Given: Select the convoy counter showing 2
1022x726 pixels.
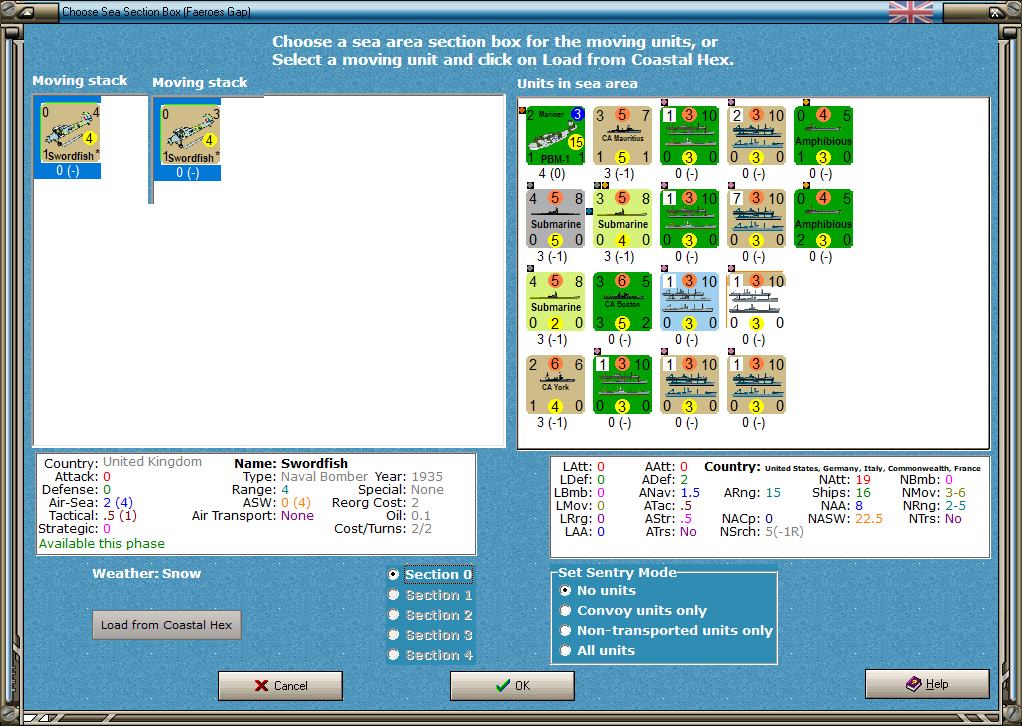Looking at the screenshot, I should click(756, 136).
